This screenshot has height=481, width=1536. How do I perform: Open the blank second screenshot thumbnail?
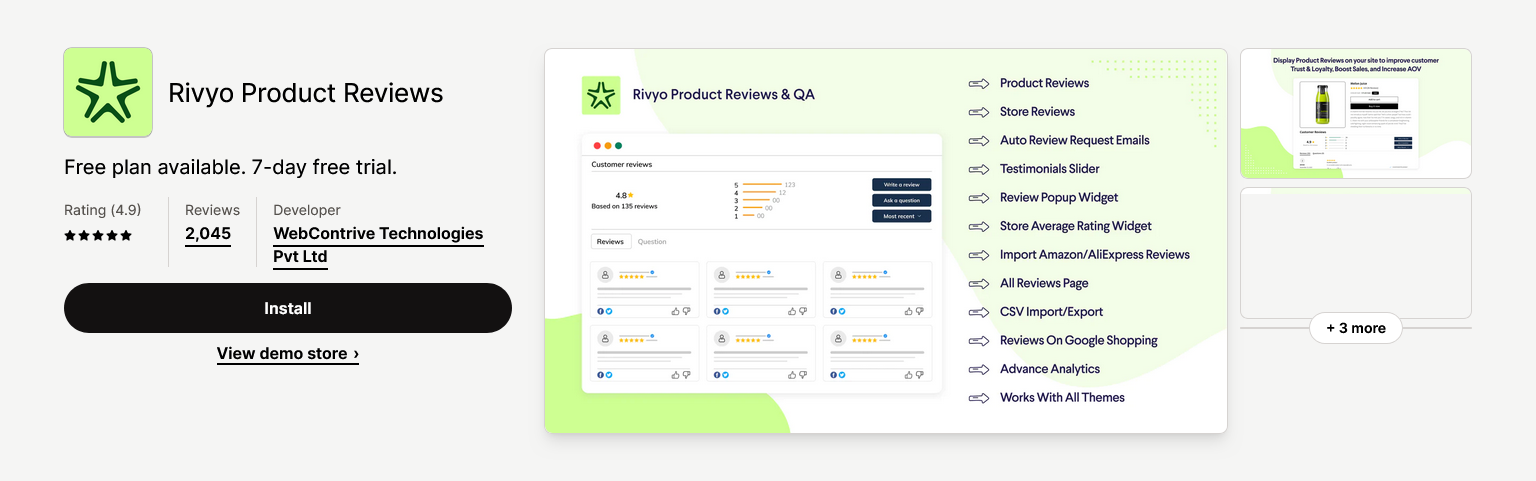pyautogui.click(x=1356, y=253)
